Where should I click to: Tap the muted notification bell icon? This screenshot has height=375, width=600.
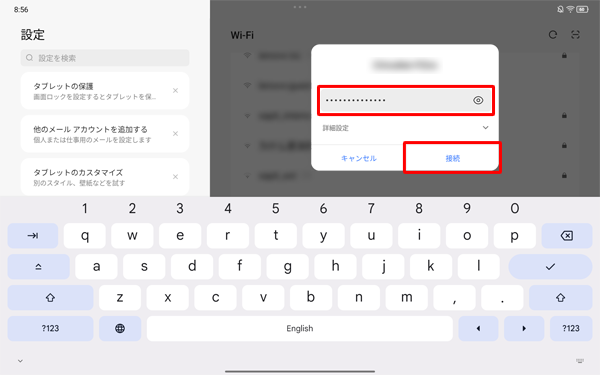coord(560,9)
